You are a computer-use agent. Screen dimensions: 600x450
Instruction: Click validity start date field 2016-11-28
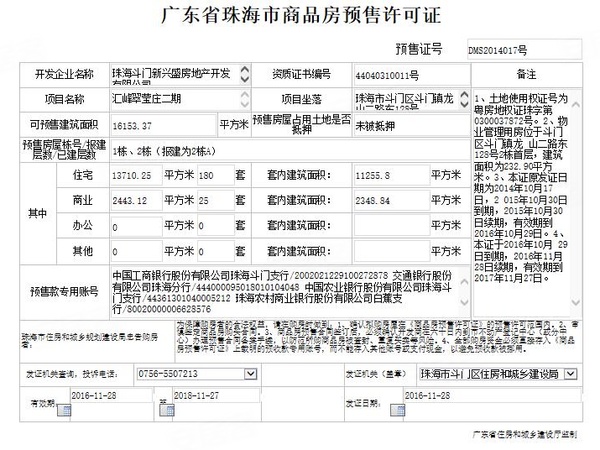111,395
